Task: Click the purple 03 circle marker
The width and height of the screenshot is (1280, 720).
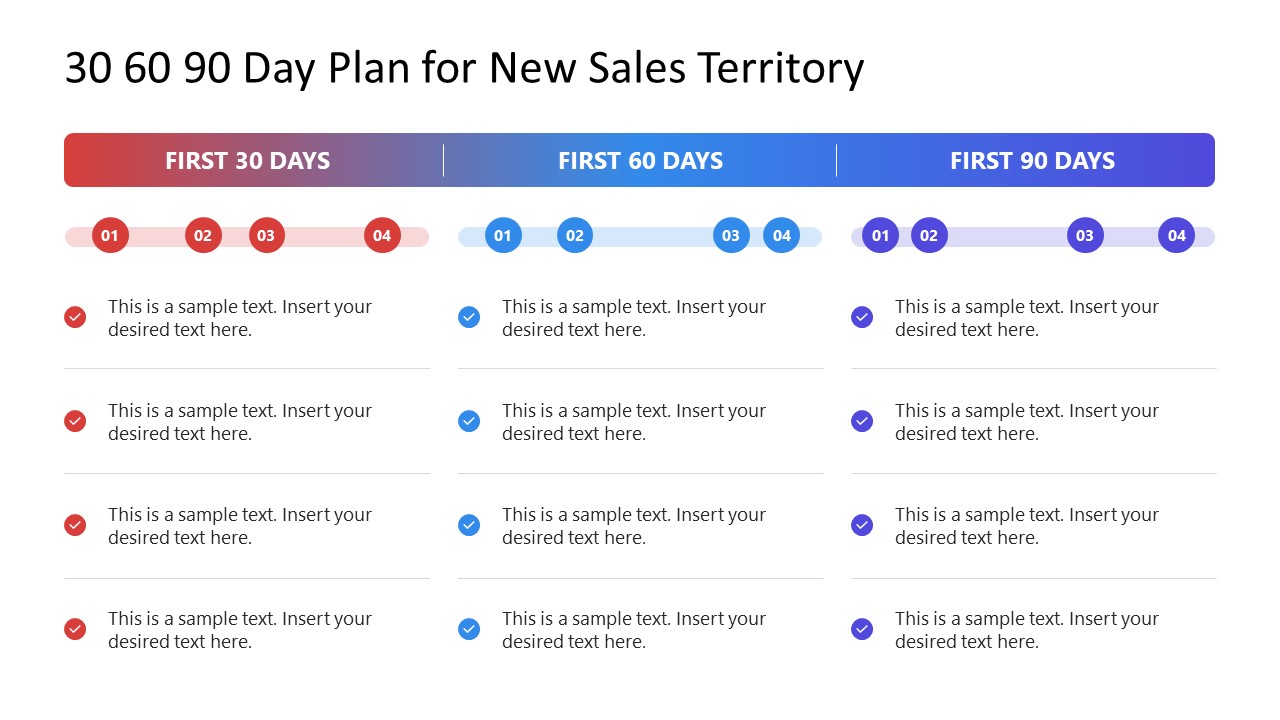Action: click(x=1085, y=236)
